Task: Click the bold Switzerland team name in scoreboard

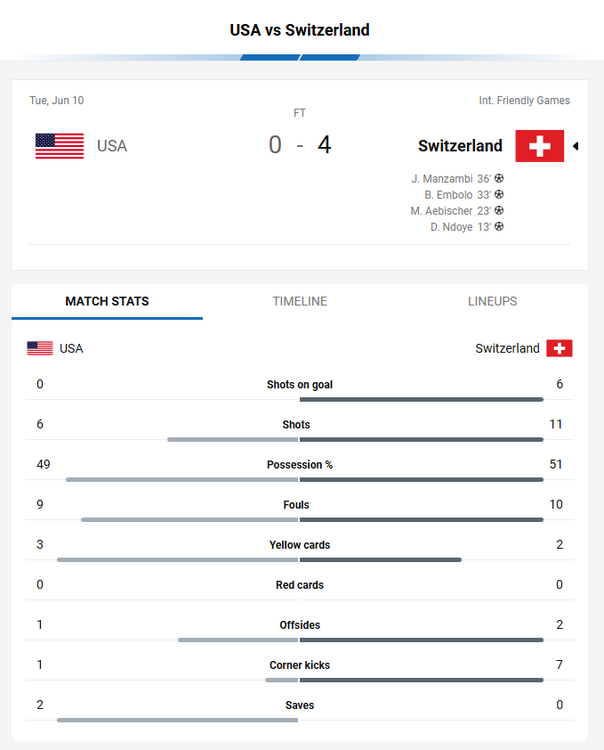Action: [x=460, y=146]
